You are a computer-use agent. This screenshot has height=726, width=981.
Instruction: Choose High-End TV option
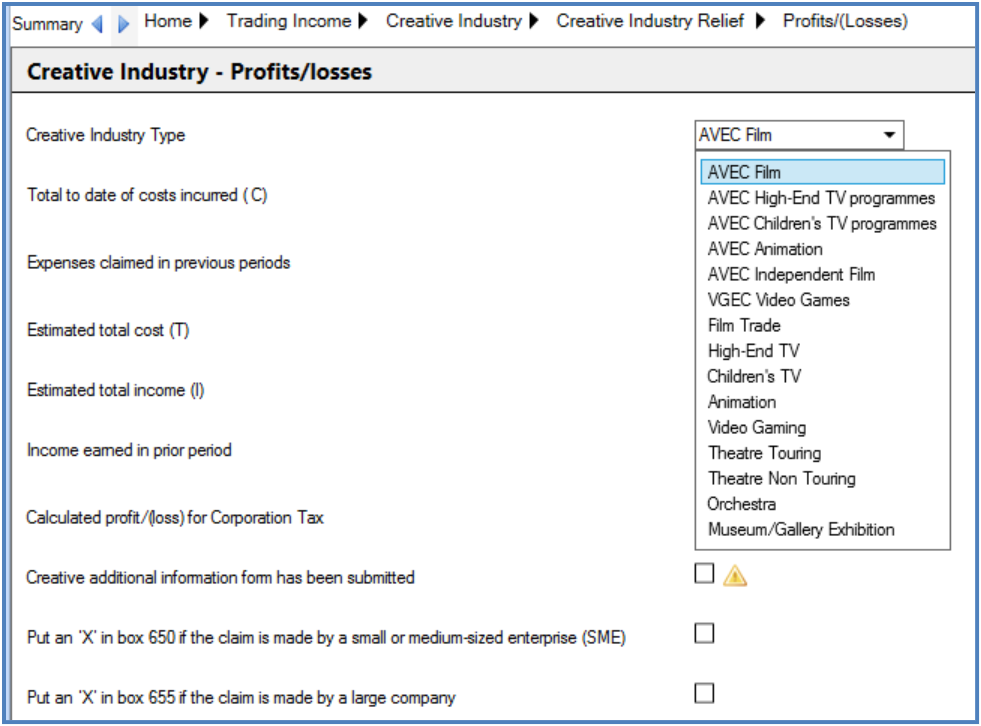coord(754,351)
